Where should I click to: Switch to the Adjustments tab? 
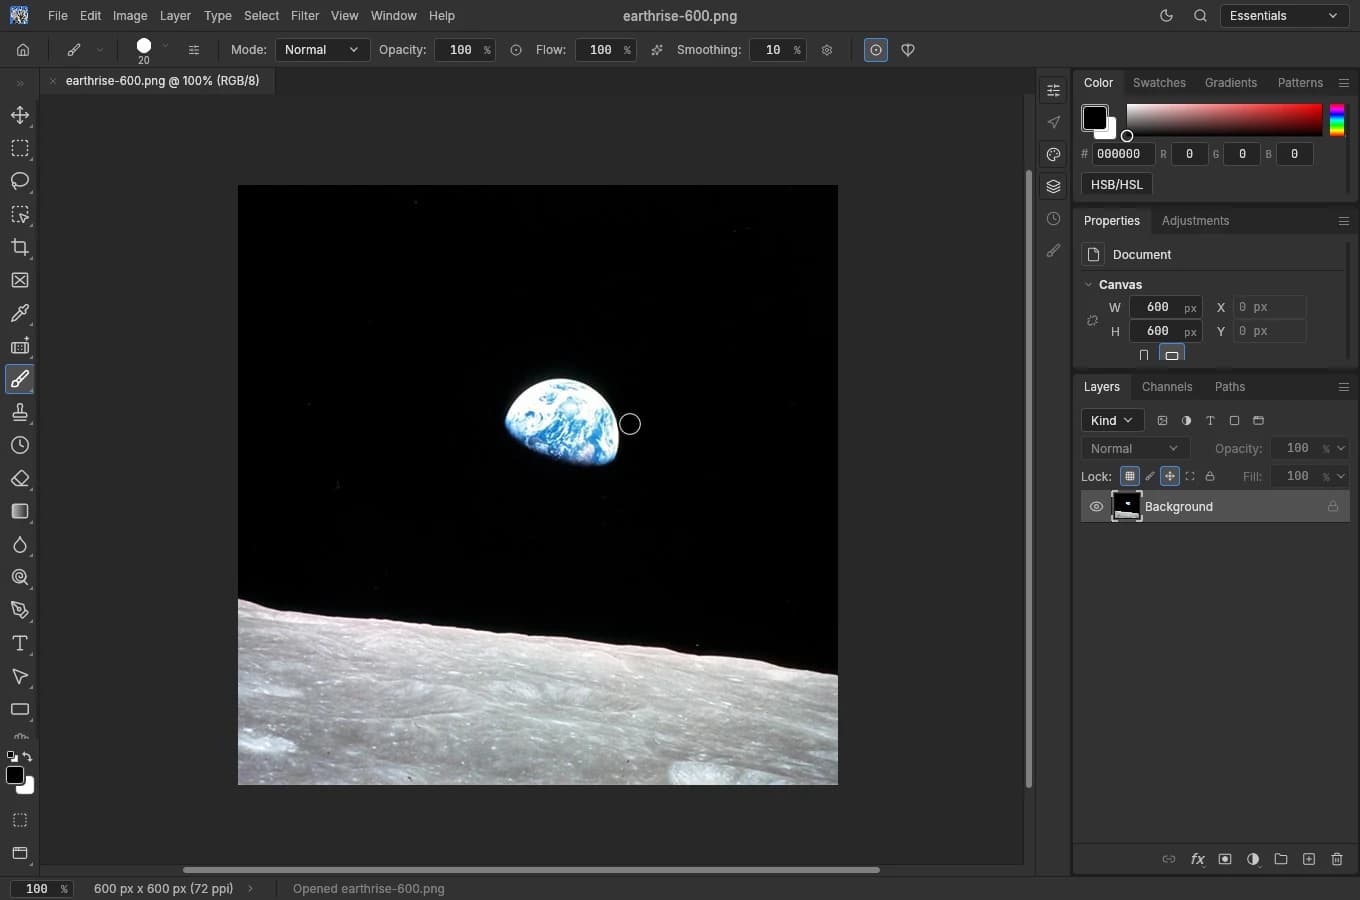1195,221
